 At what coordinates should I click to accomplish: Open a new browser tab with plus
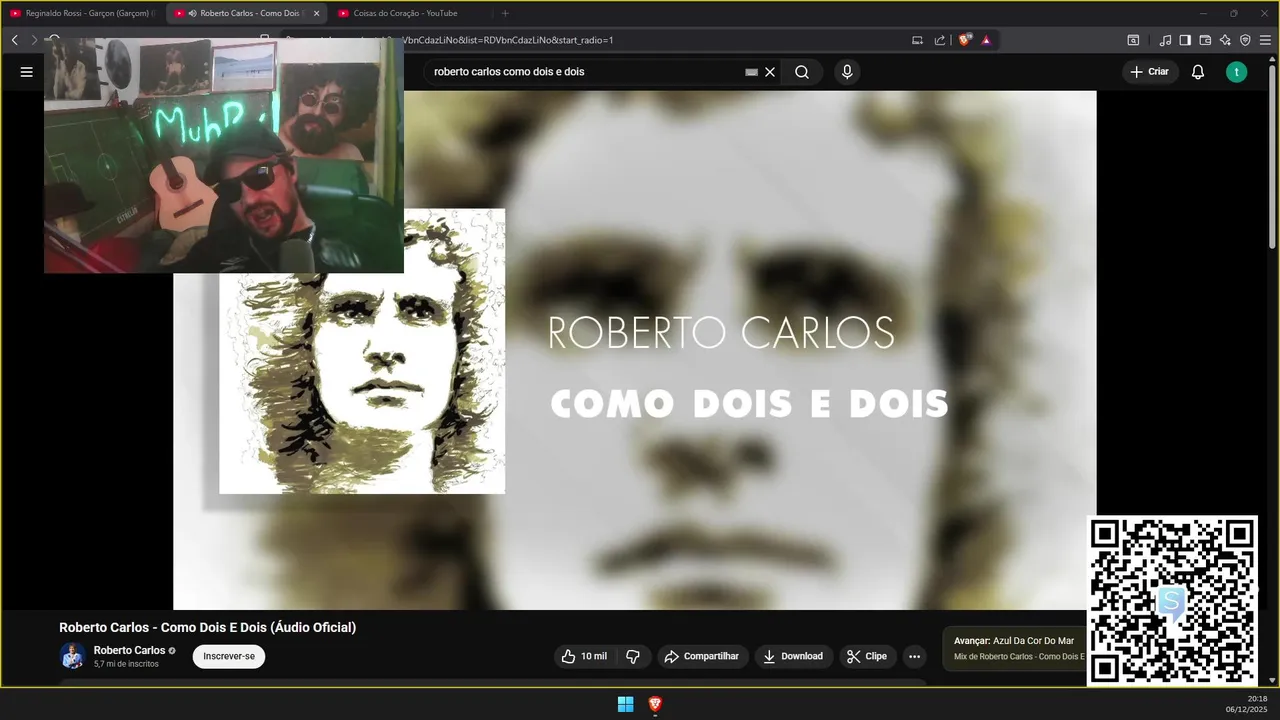505,13
